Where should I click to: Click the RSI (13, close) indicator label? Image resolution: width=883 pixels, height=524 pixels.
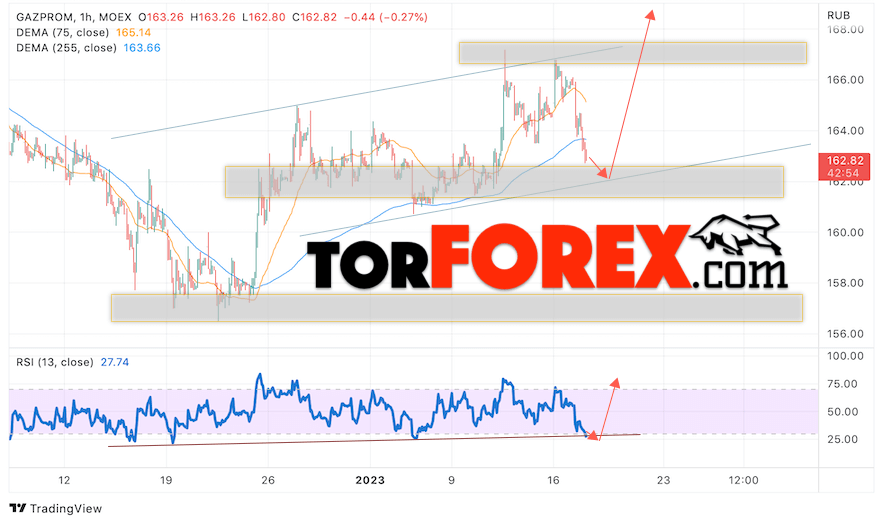(x=55, y=362)
